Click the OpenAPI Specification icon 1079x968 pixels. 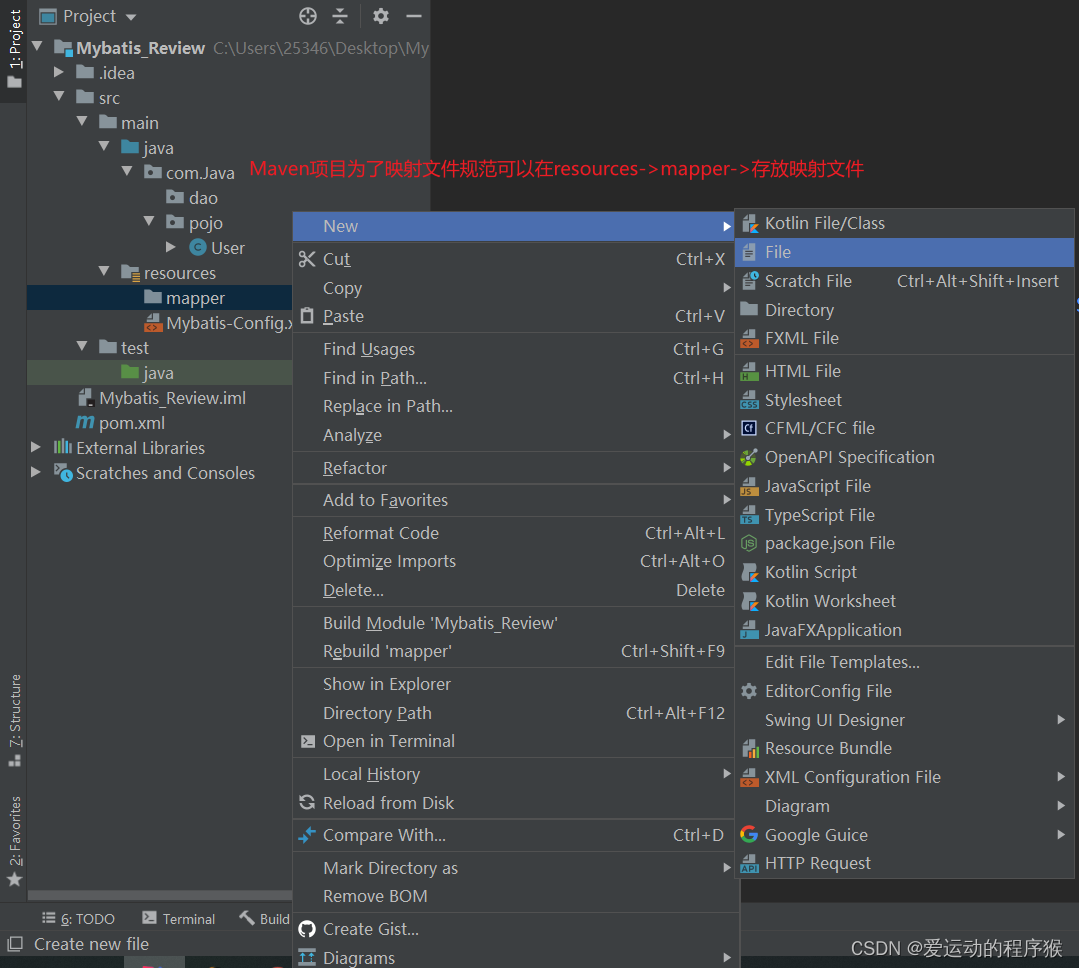pos(749,457)
